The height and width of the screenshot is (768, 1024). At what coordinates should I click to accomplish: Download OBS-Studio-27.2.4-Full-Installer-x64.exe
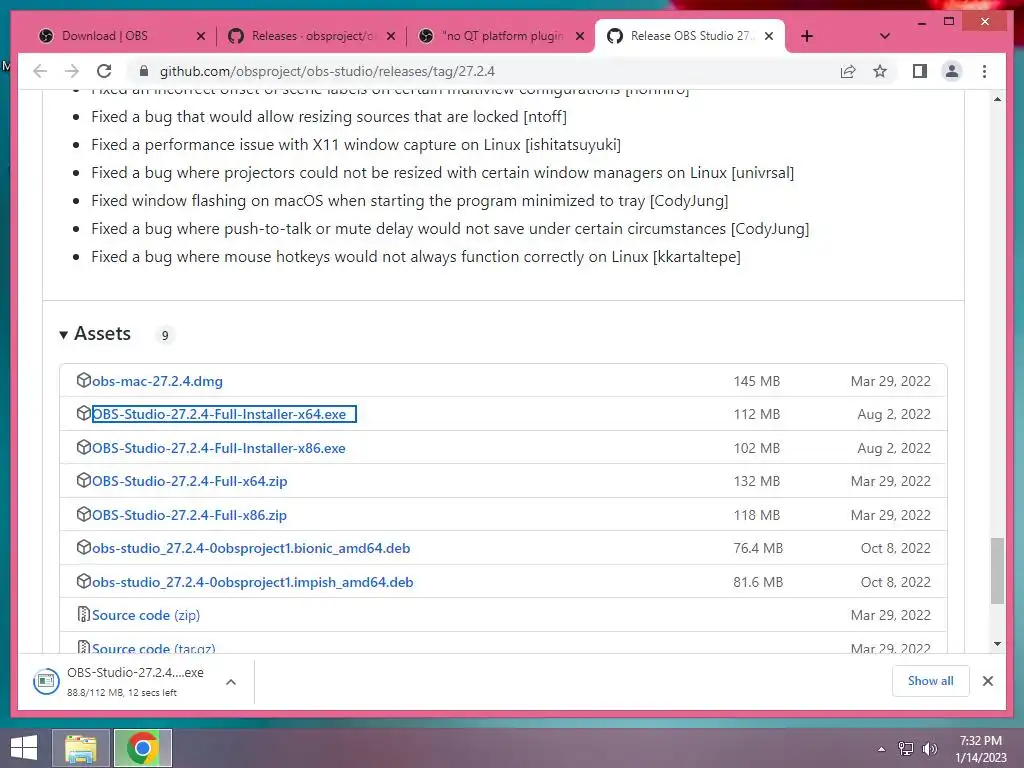[219, 414]
